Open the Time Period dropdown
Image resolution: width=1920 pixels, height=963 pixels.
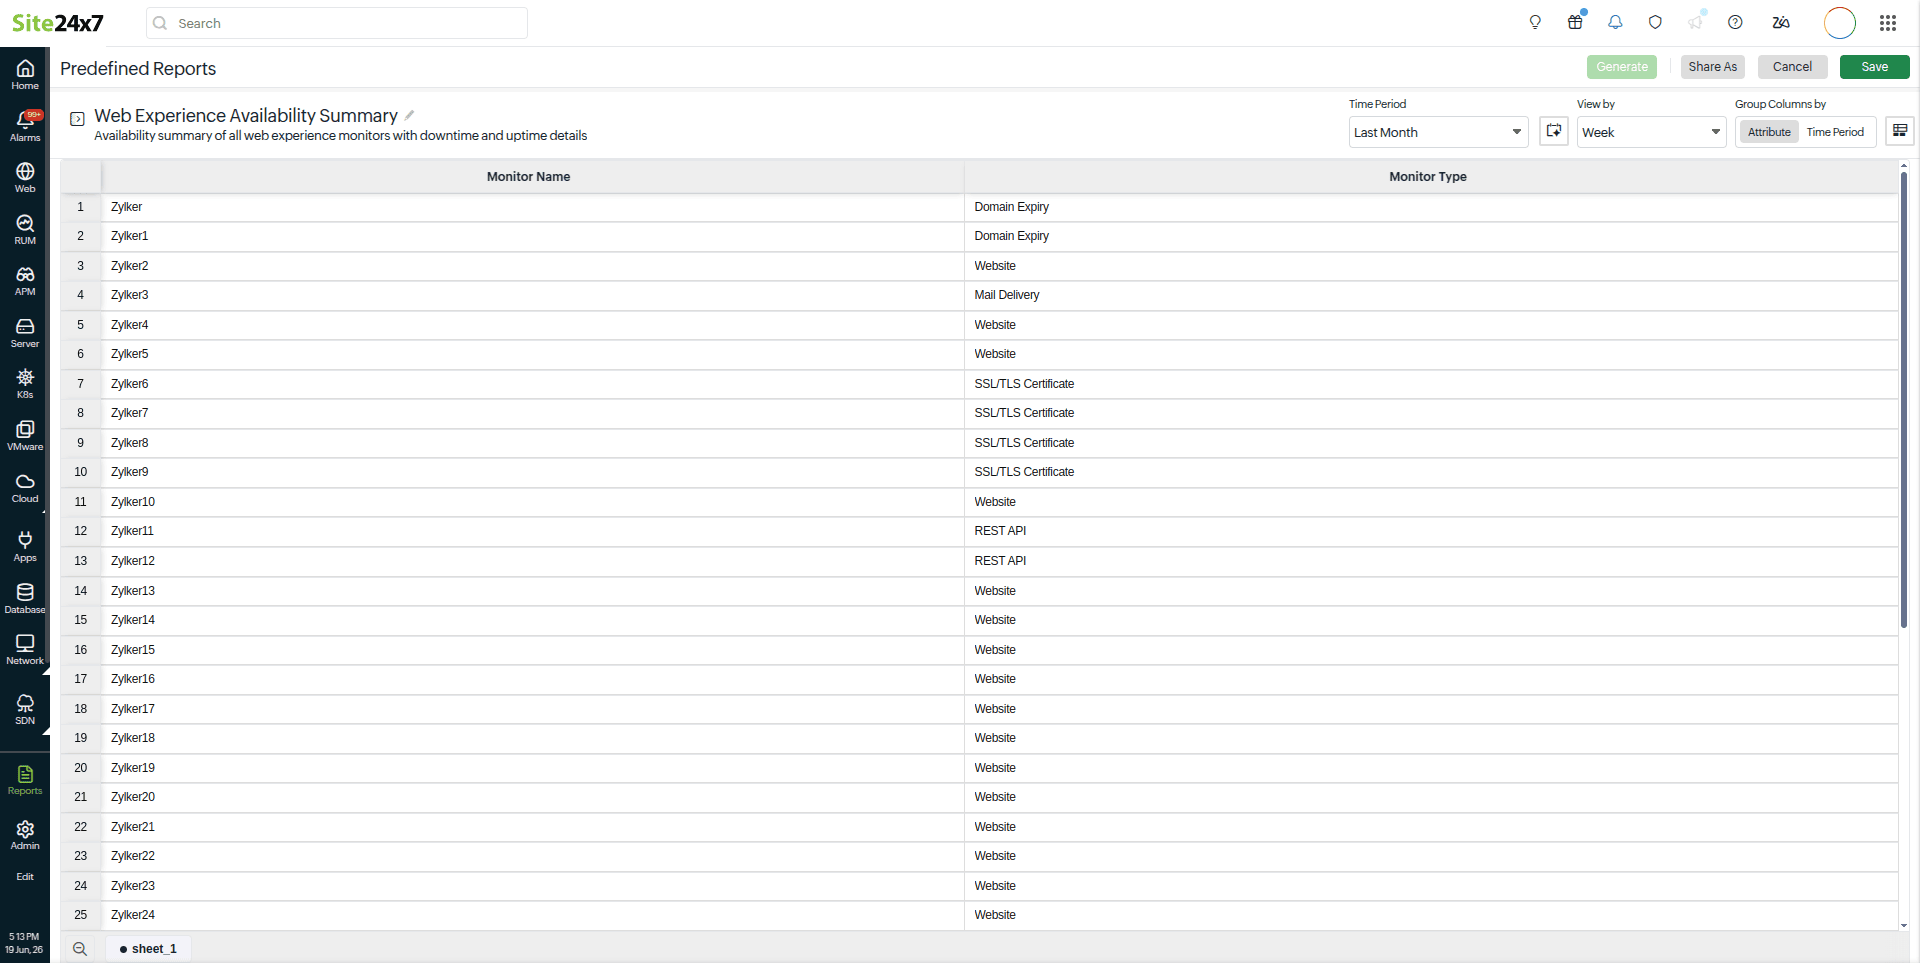pos(1438,132)
